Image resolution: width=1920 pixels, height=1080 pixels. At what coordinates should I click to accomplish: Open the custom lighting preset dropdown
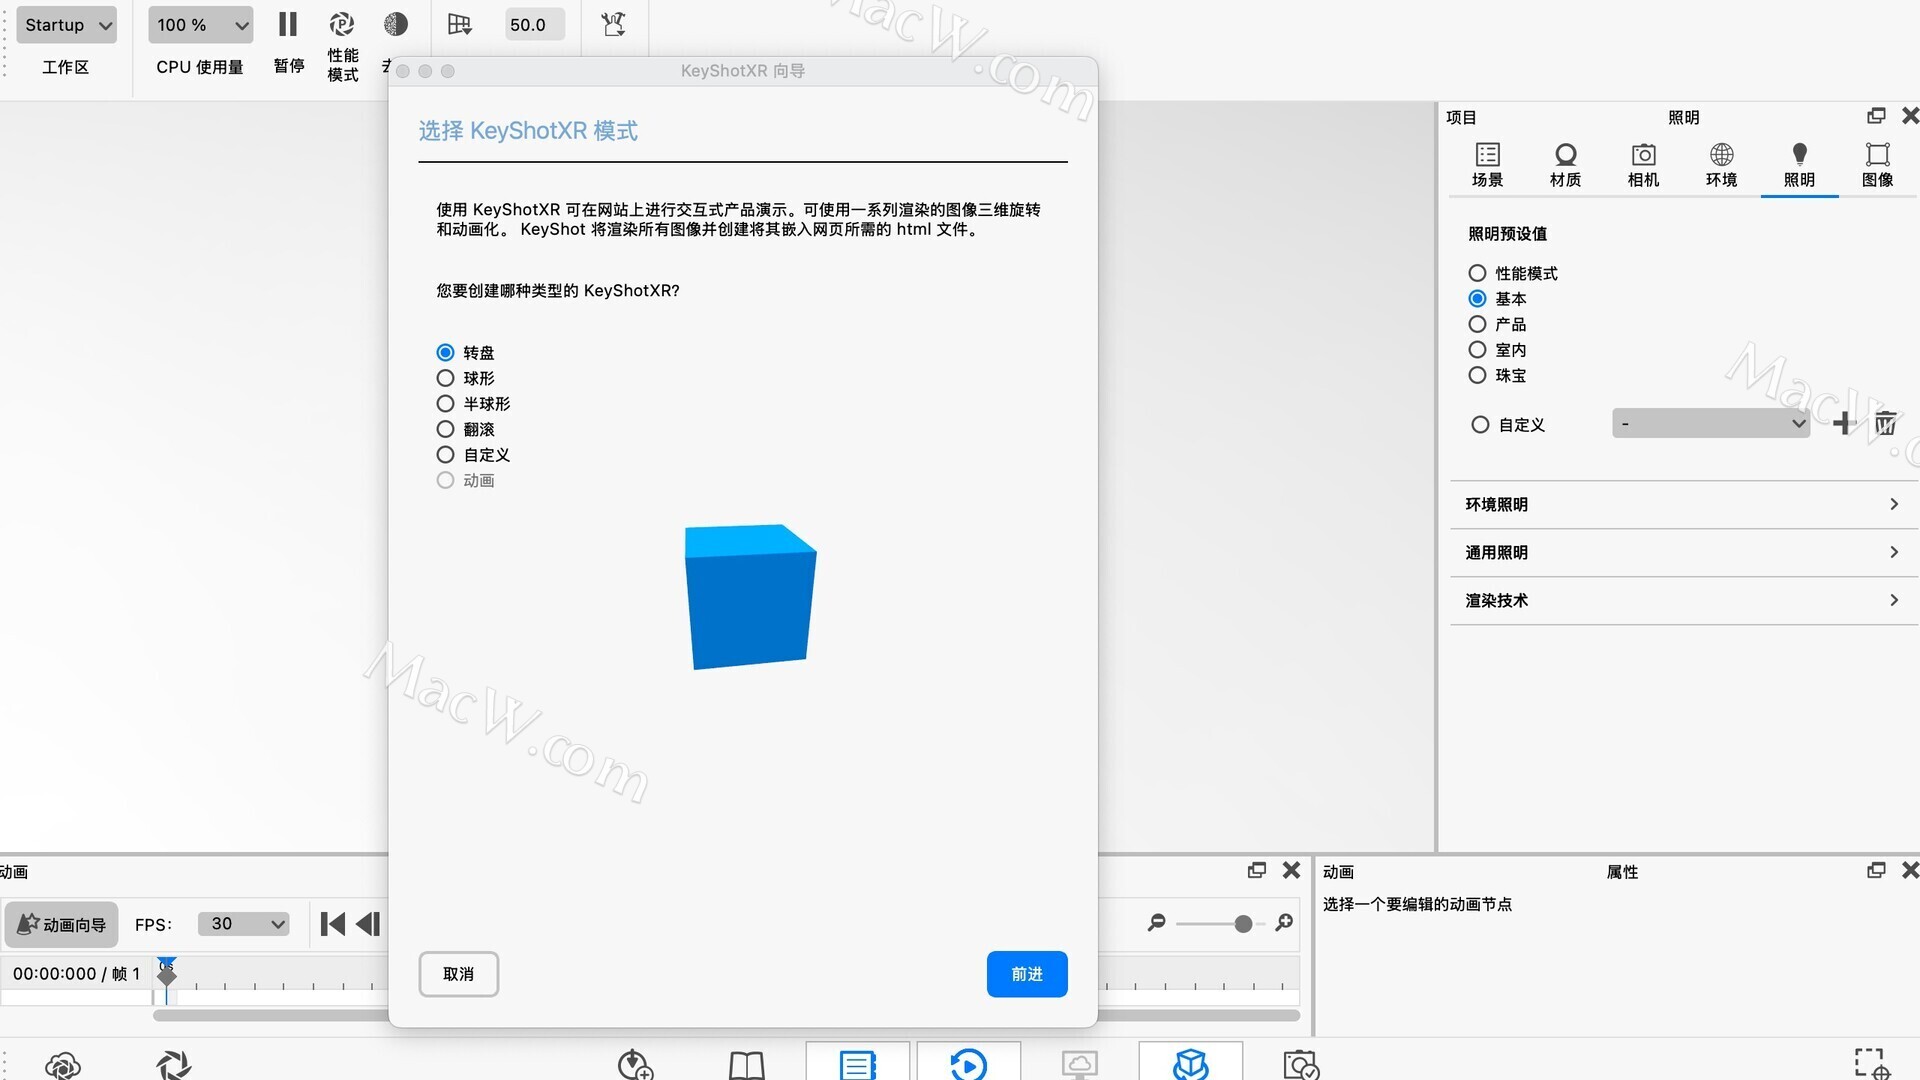point(1711,424)
